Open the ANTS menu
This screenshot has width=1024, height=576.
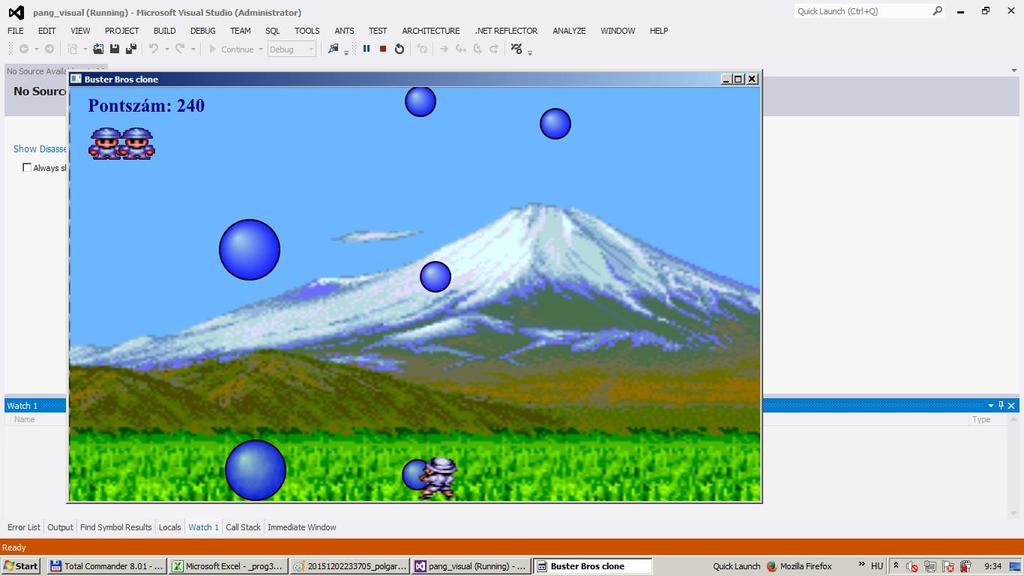click(x=344, y=31)
